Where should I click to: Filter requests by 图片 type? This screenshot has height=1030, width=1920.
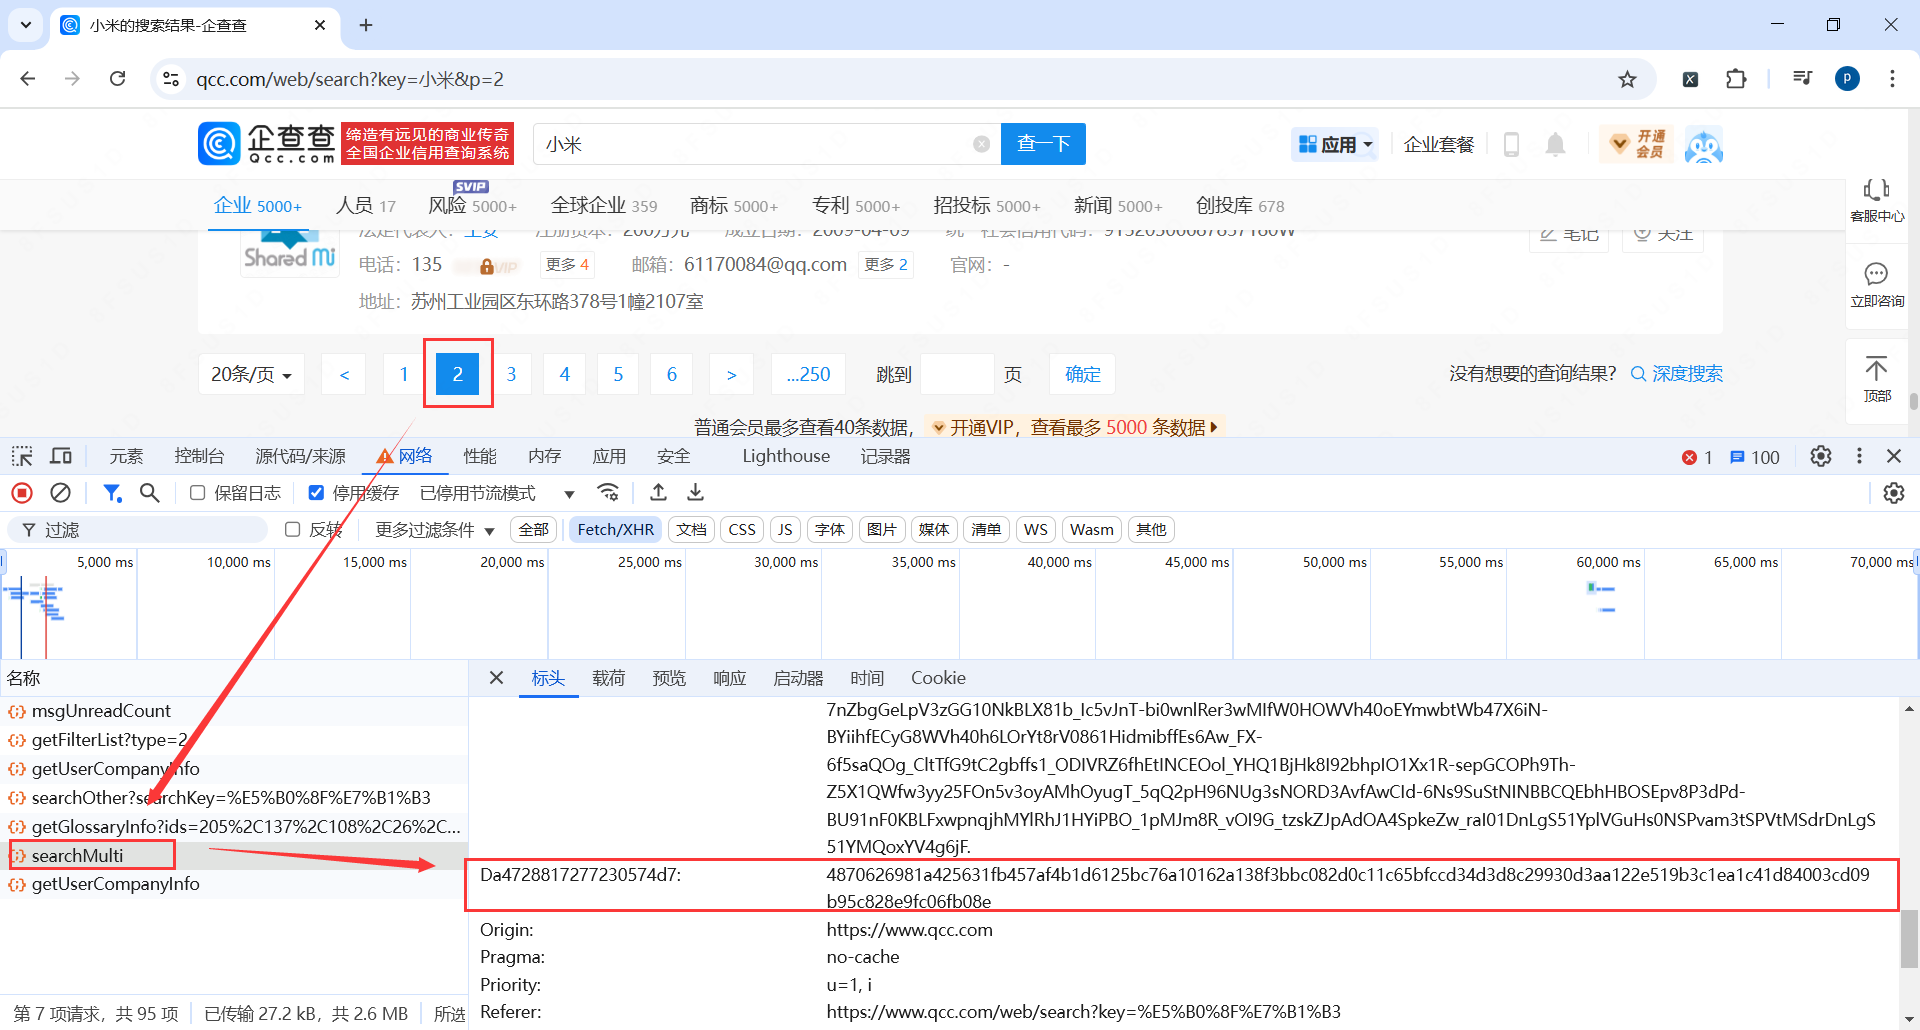click(882, 530)
